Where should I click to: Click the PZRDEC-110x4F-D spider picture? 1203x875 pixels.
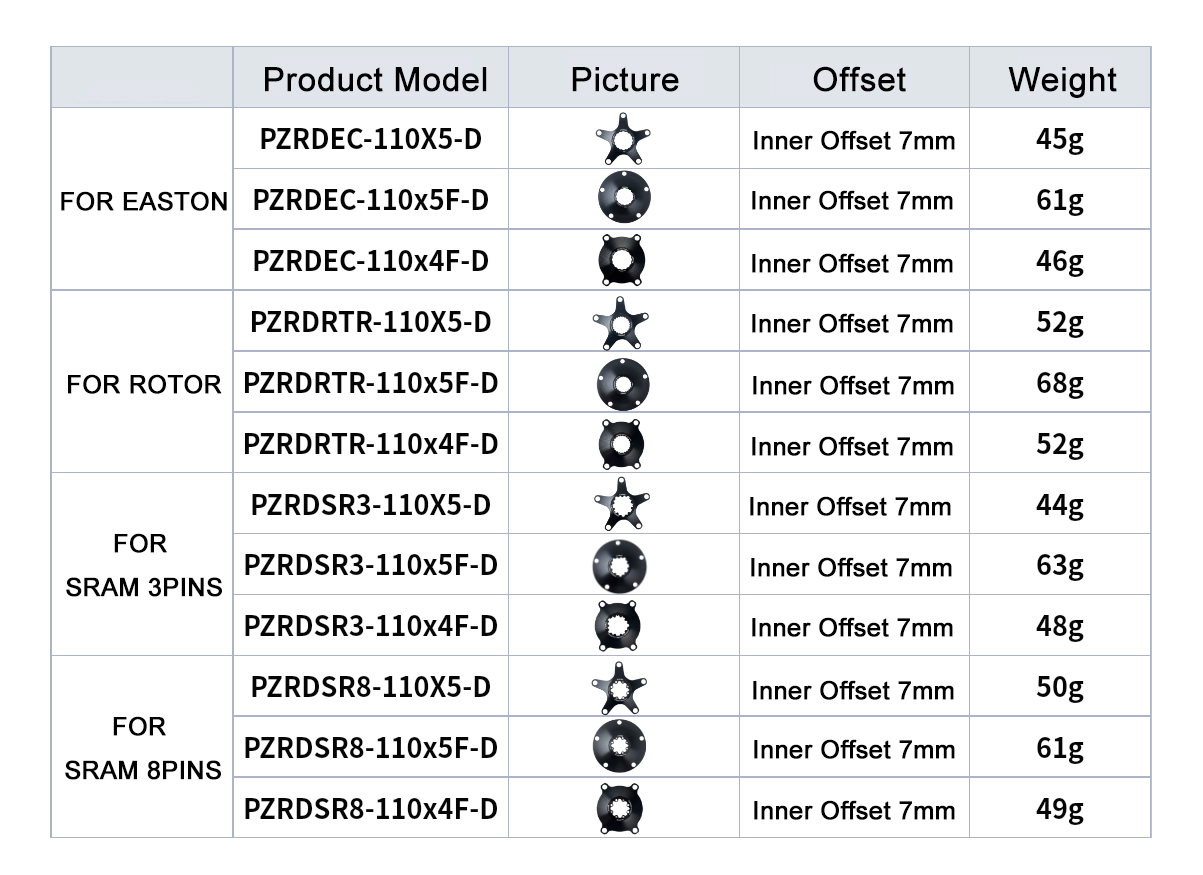(x=621, y=261)
